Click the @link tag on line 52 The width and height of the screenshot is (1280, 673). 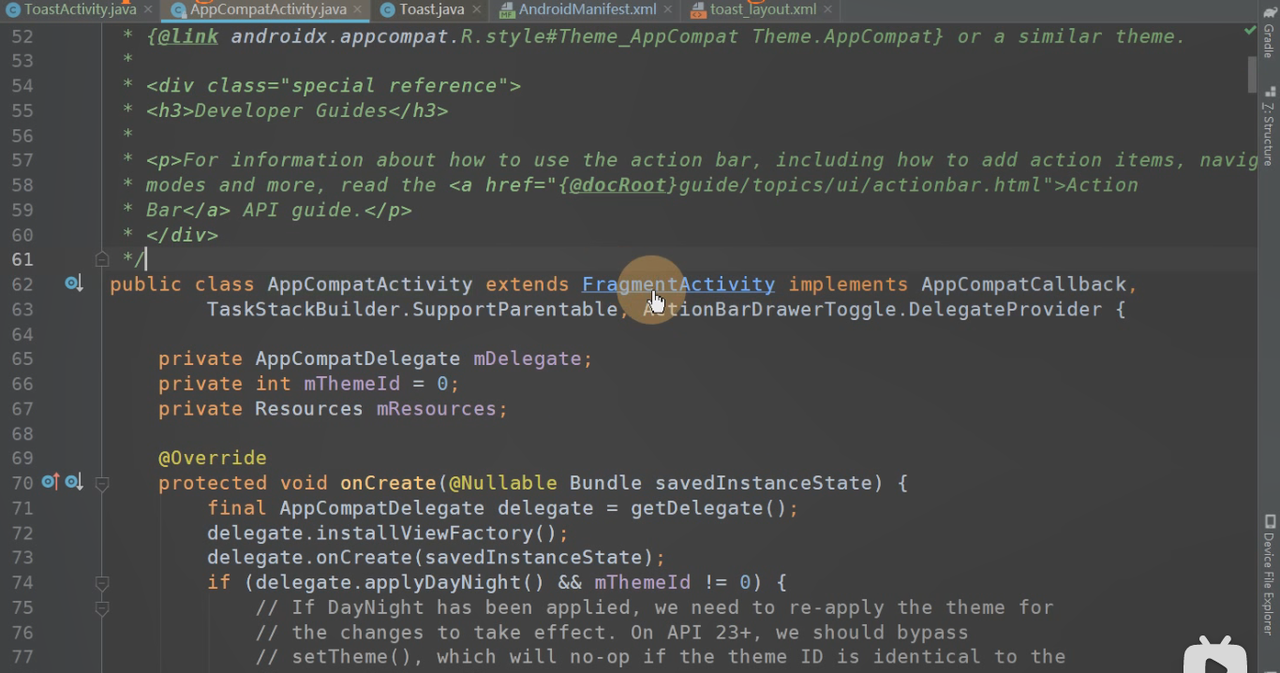click(x=188, y=36)
